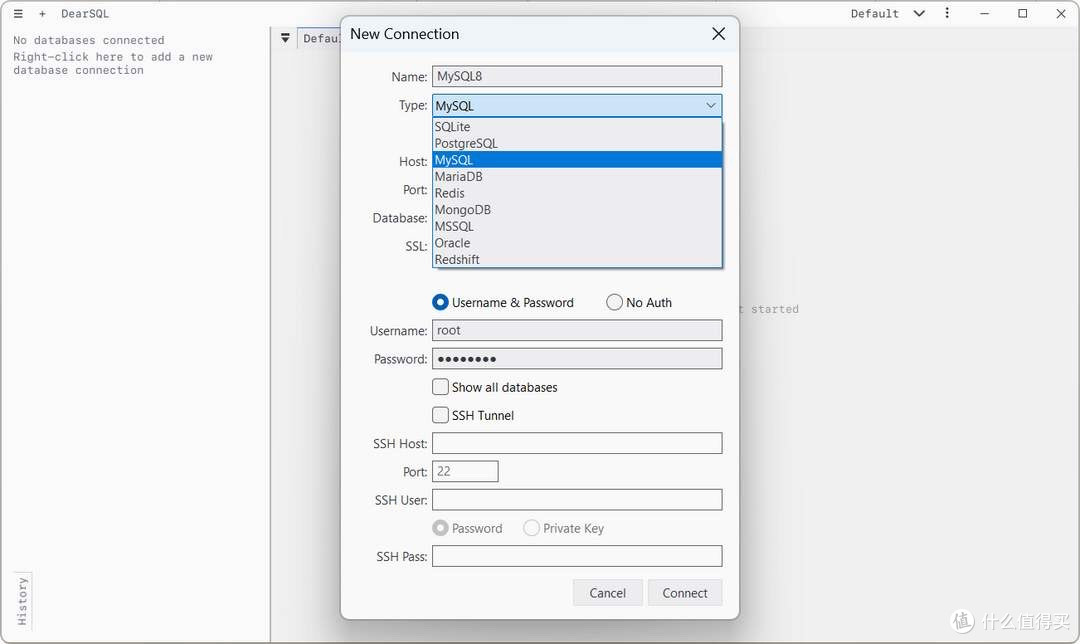Screen dimensions: 1080x644
Task: Click the SSH User input field
Action: pos(577,500)
